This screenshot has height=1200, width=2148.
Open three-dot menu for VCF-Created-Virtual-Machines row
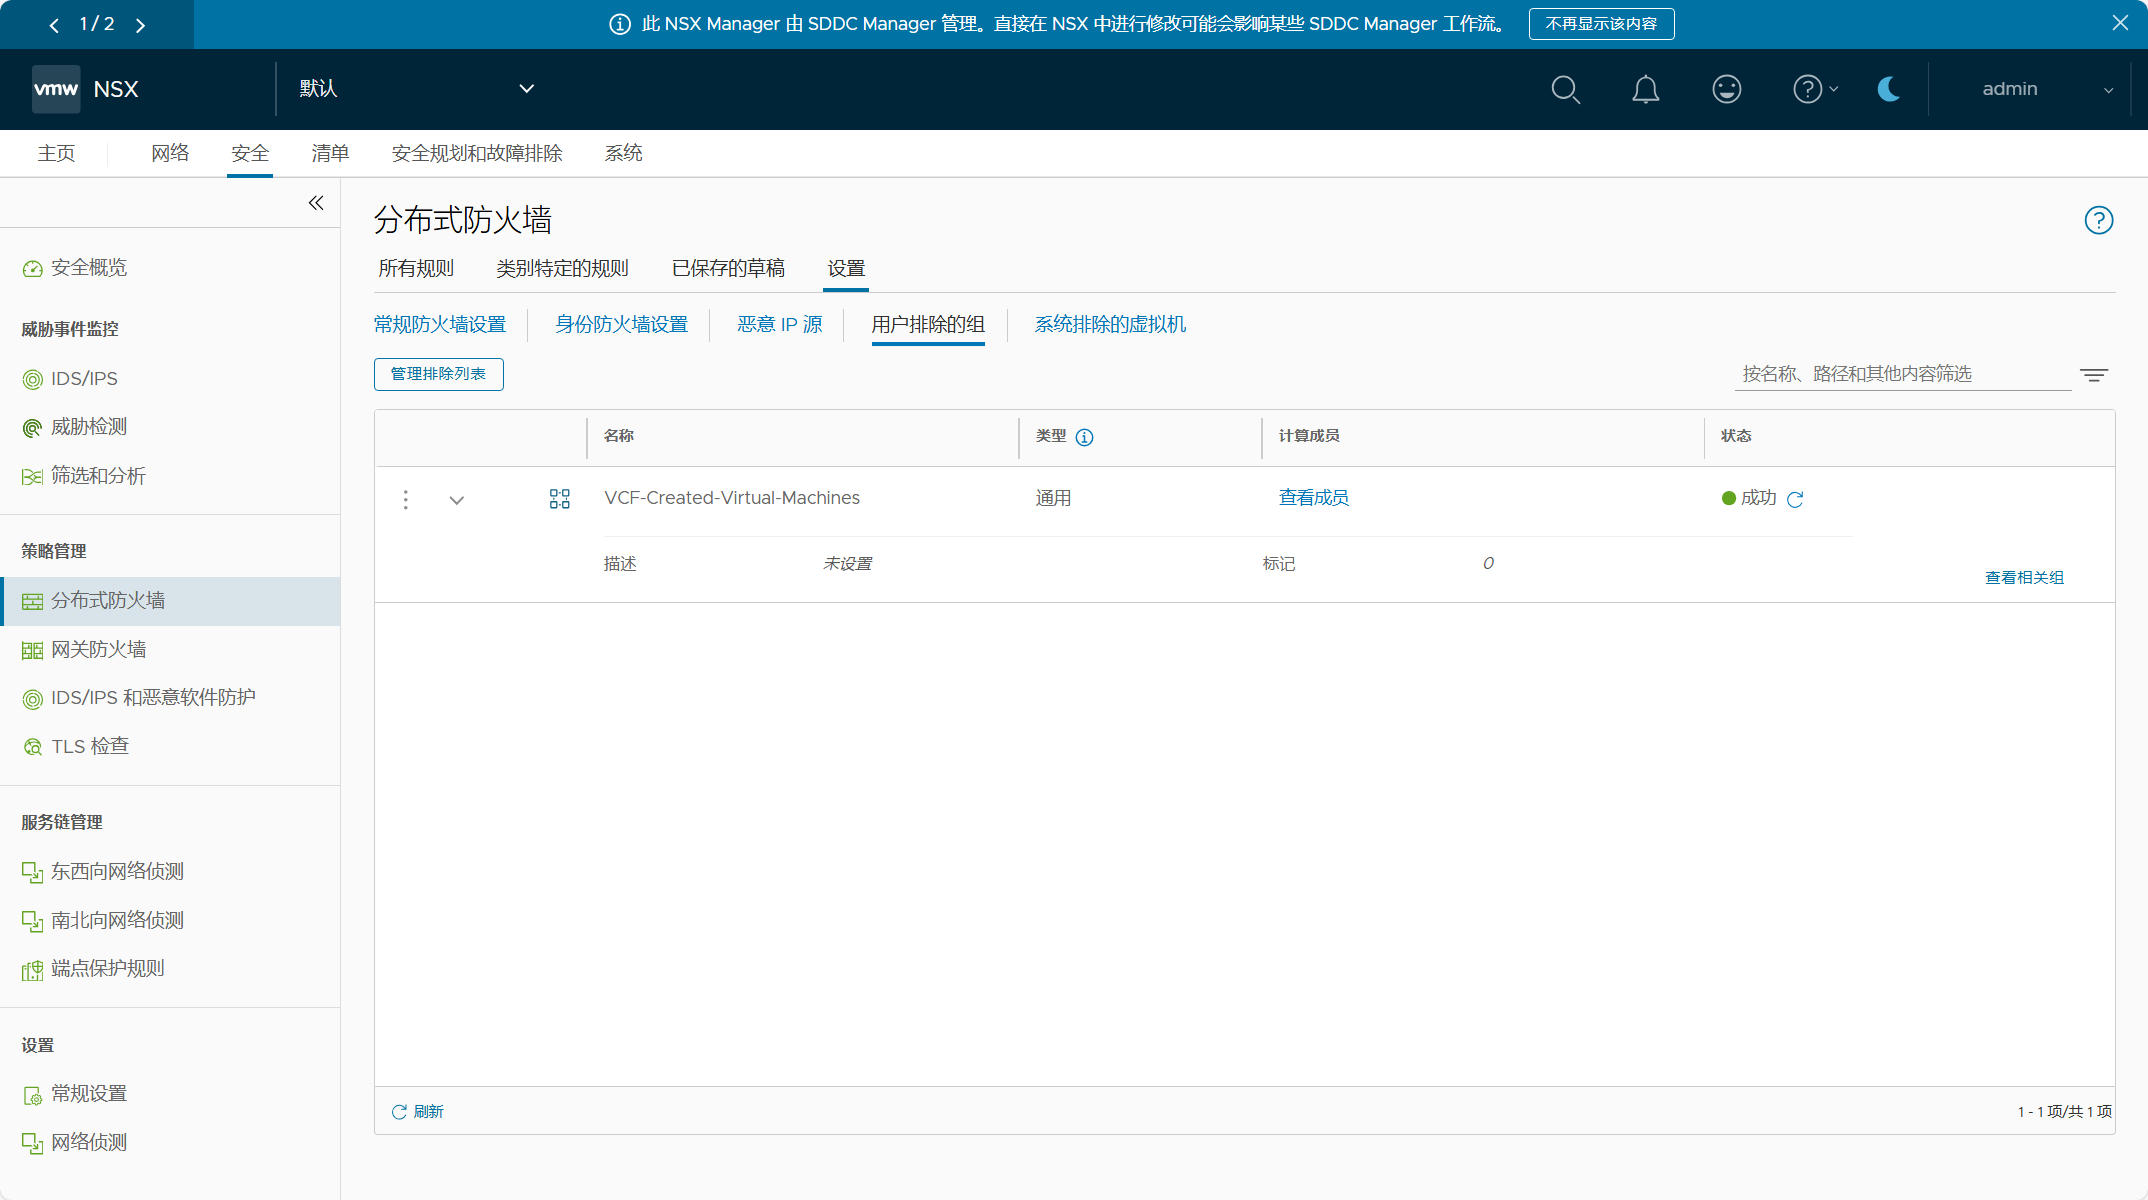tap(405, 499)
